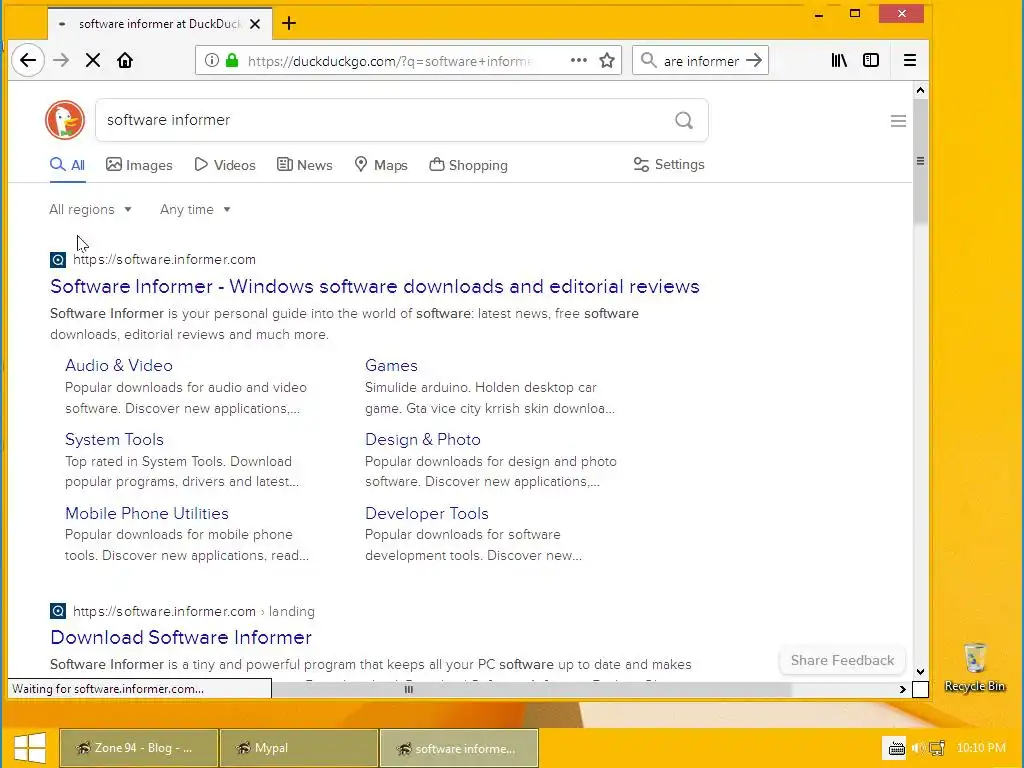Image resolution: width=1024 pixels, height=768 pixels.
Task: Click the network tray icon
Action: point(937,748)
